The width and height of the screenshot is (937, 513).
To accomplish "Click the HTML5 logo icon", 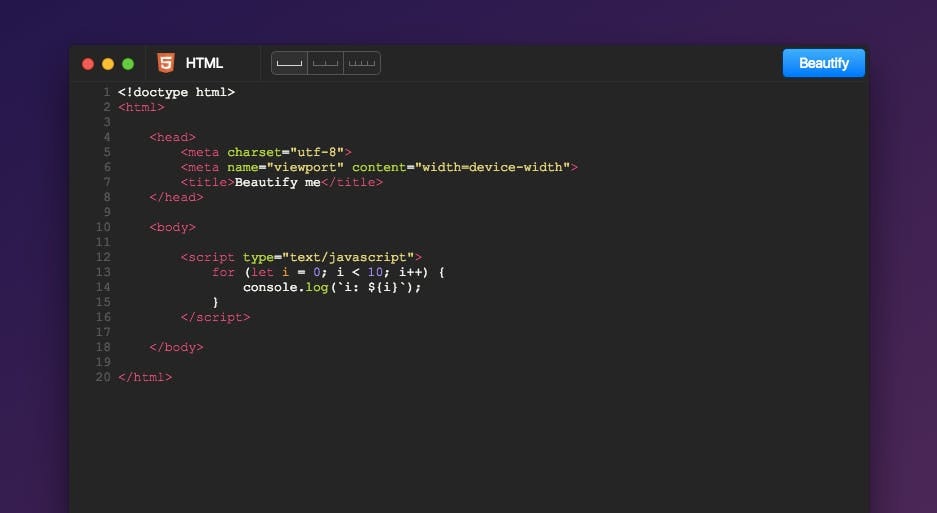I will pyautogui.click(x=166, y=63).
